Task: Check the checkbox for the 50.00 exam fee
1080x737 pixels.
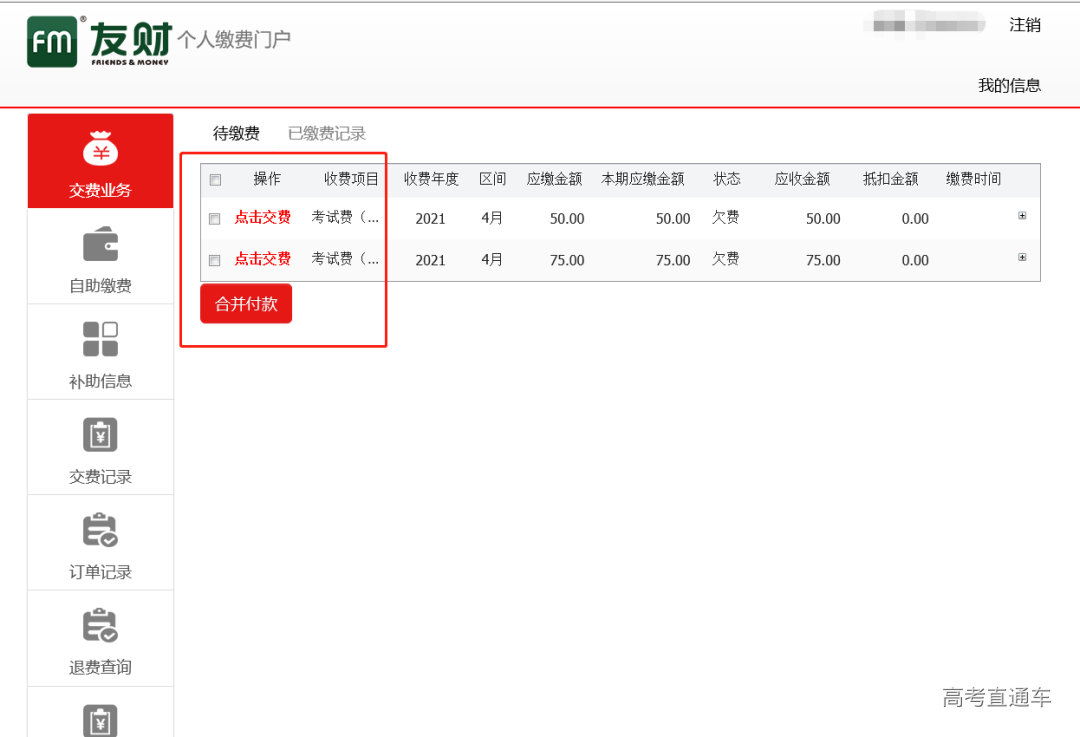Action: (x=214, y=217)
